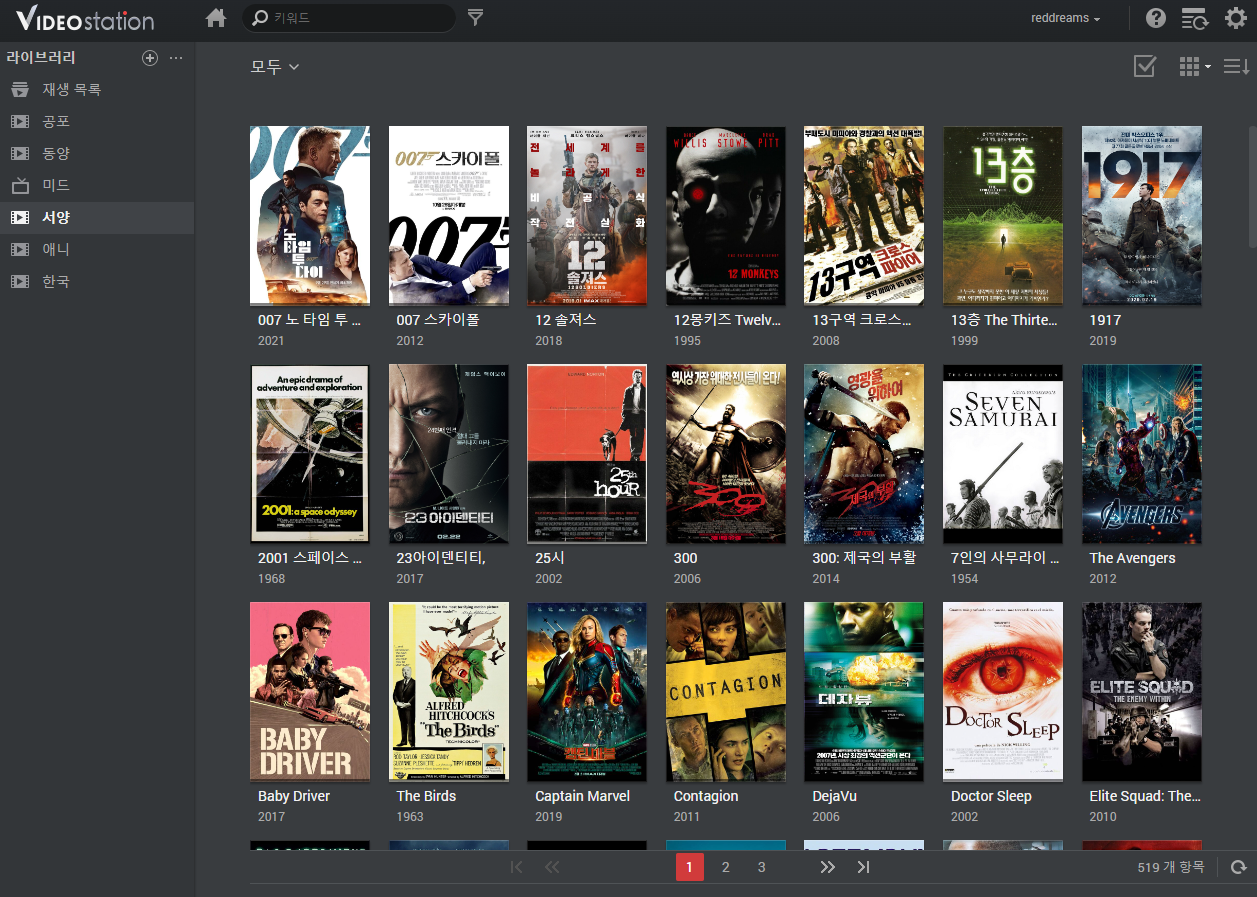Go to page 3

(761, 867)
